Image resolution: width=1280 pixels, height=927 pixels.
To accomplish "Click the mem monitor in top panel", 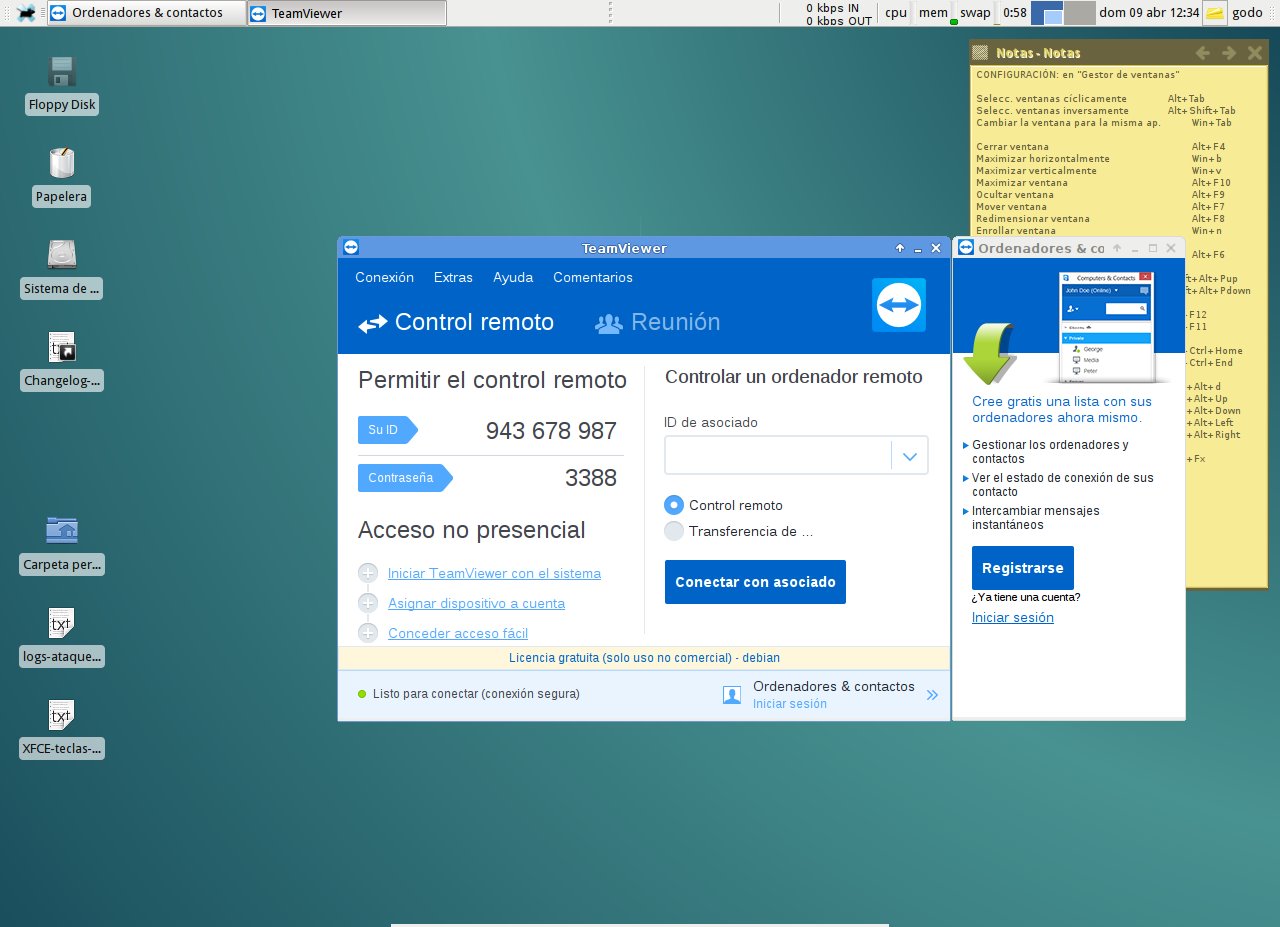I will click(x=933, y=13).
